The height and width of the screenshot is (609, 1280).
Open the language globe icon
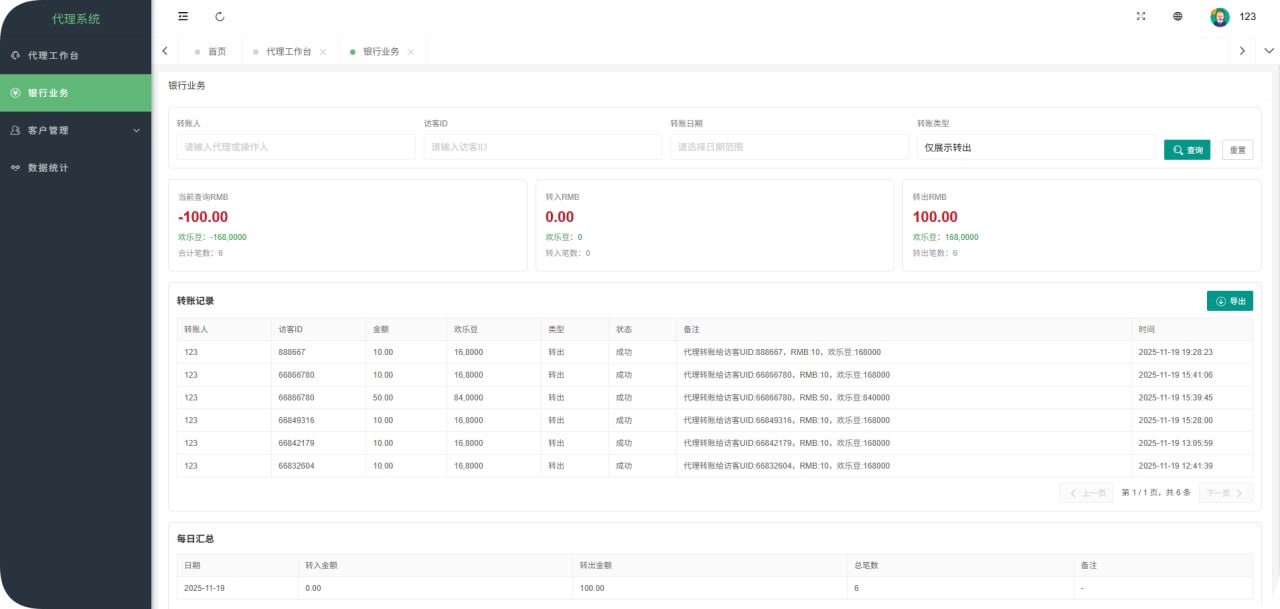click(1178, 16)
